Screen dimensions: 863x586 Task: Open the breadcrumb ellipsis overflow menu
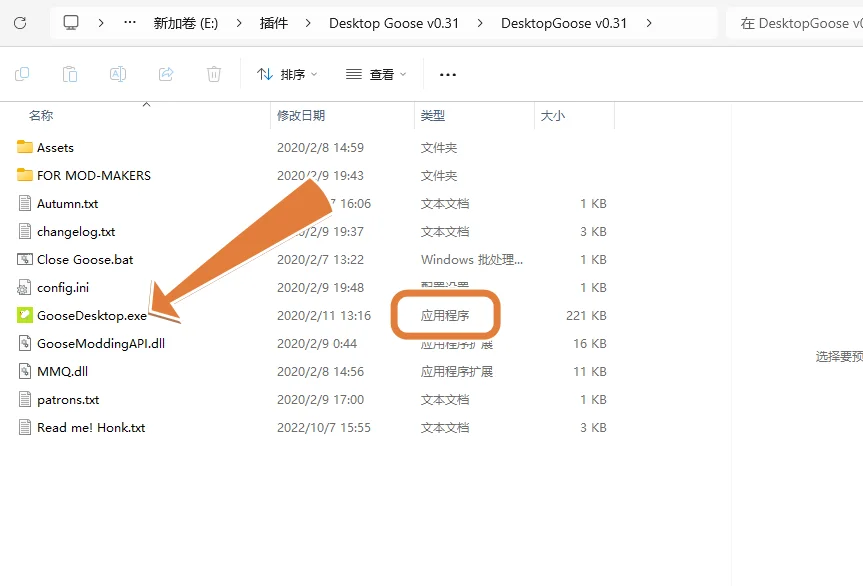click(x=130, y=23)
